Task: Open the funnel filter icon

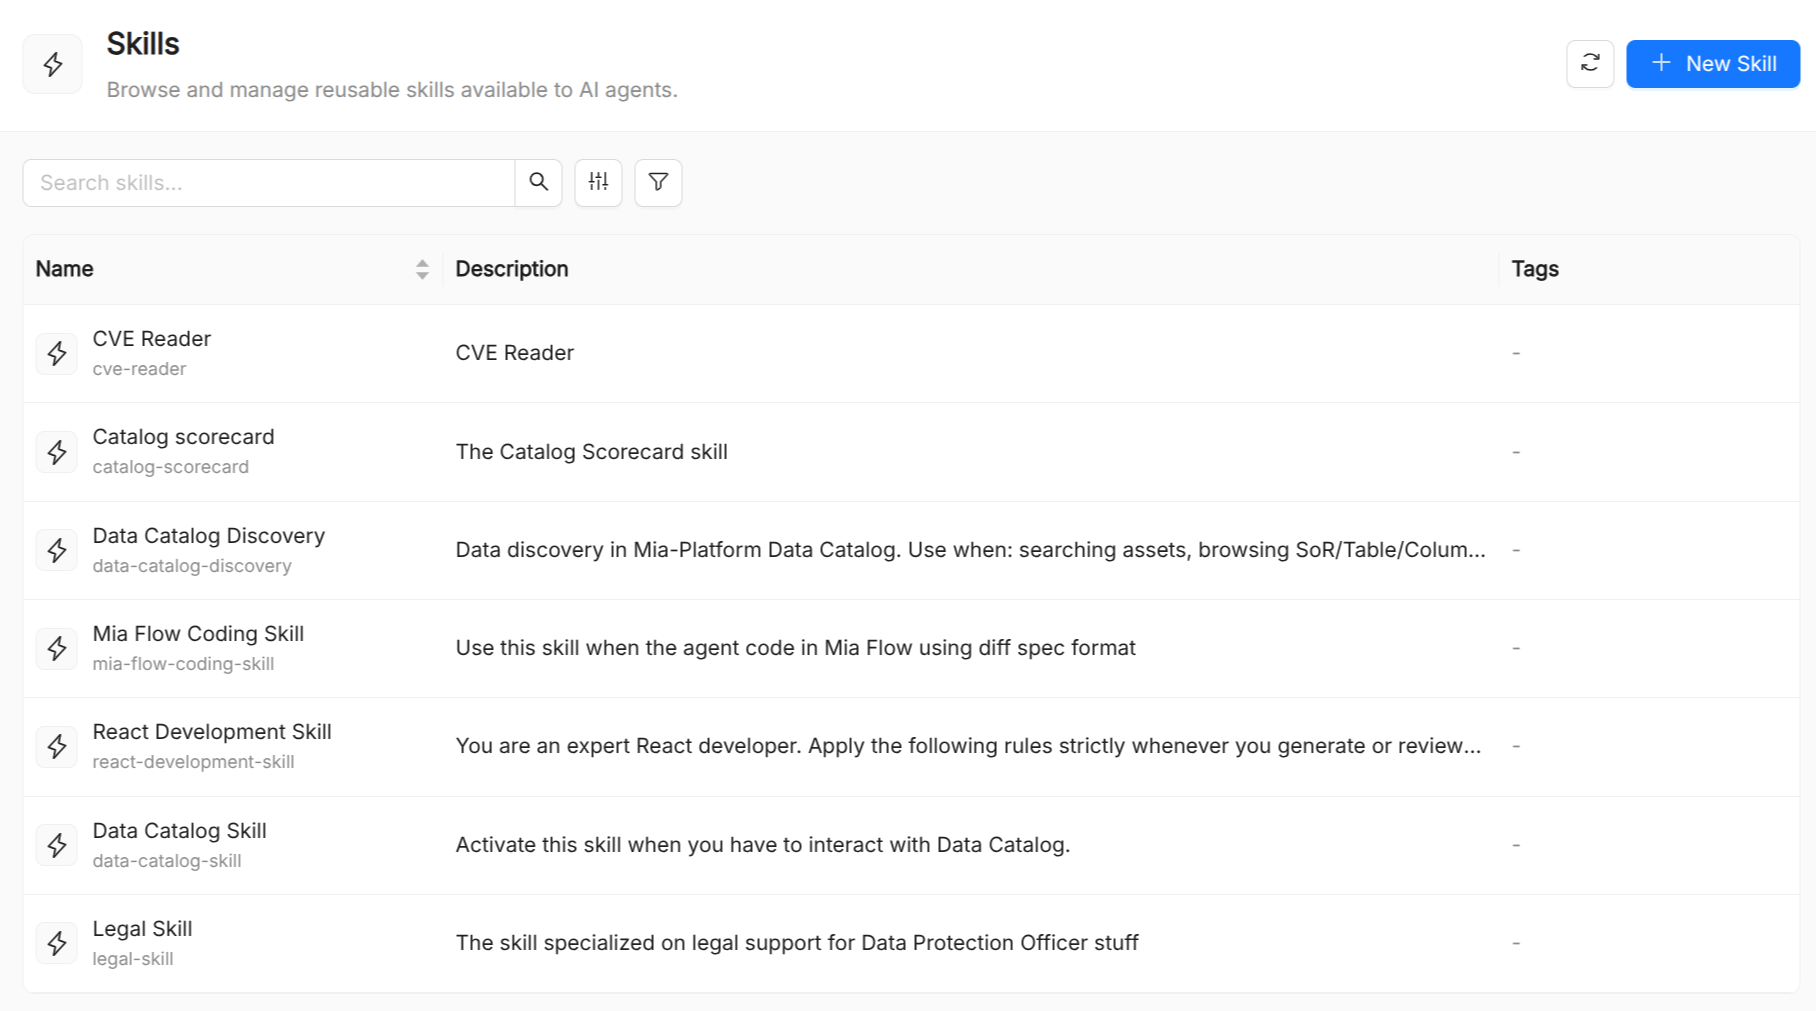Action: 658,183
